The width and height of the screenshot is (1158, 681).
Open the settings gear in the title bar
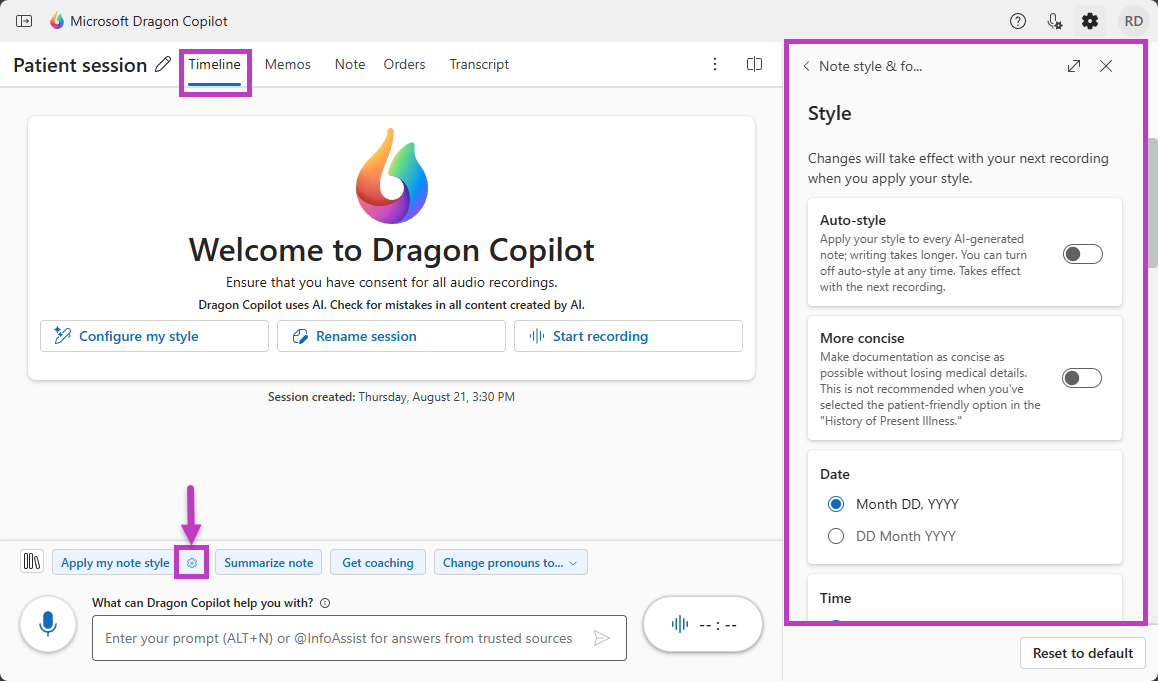coord(1089,20)
